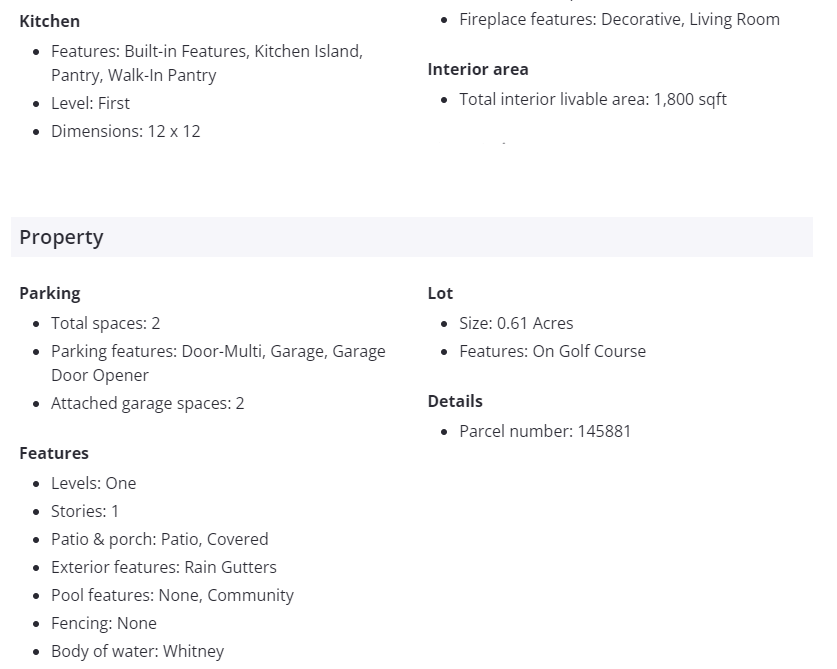Screen dimensions: 837x669
Task: Click the Kitchen heading
Action: (50, 21)
